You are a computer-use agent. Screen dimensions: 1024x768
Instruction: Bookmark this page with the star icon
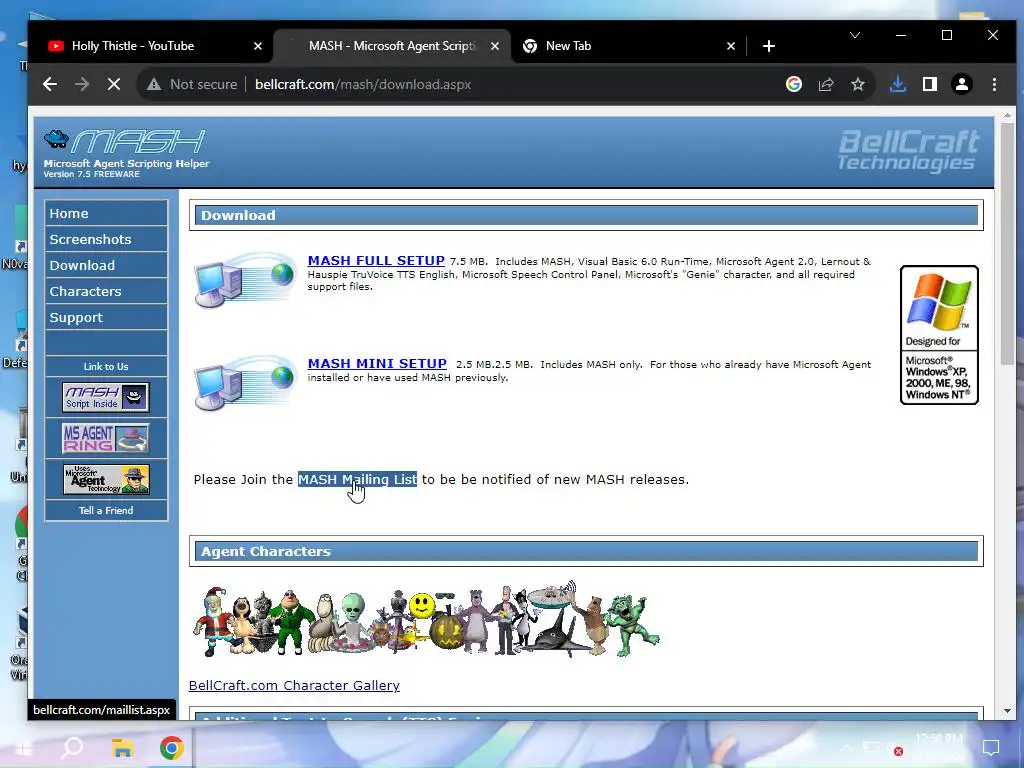pos(858,84)
